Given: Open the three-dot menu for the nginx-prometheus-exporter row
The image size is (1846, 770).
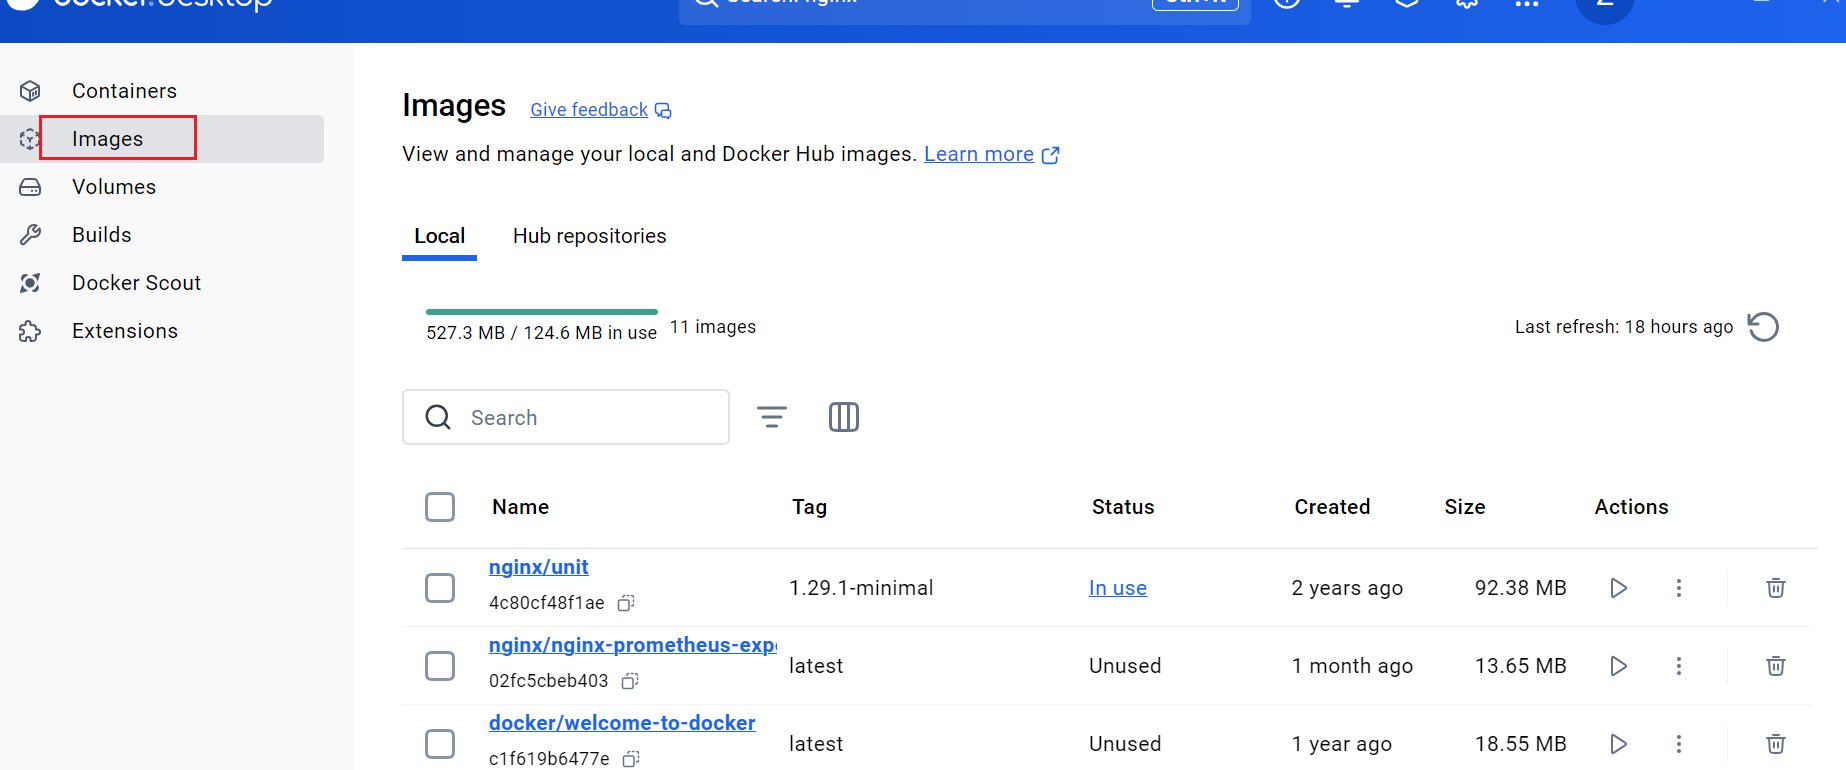Looking at the screenshot, I should (1679, 666).
